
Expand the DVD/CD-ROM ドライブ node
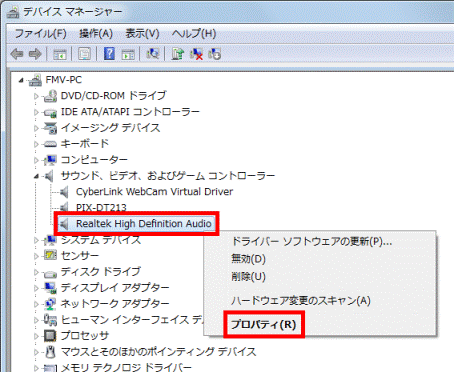click(x=36, y=96)
